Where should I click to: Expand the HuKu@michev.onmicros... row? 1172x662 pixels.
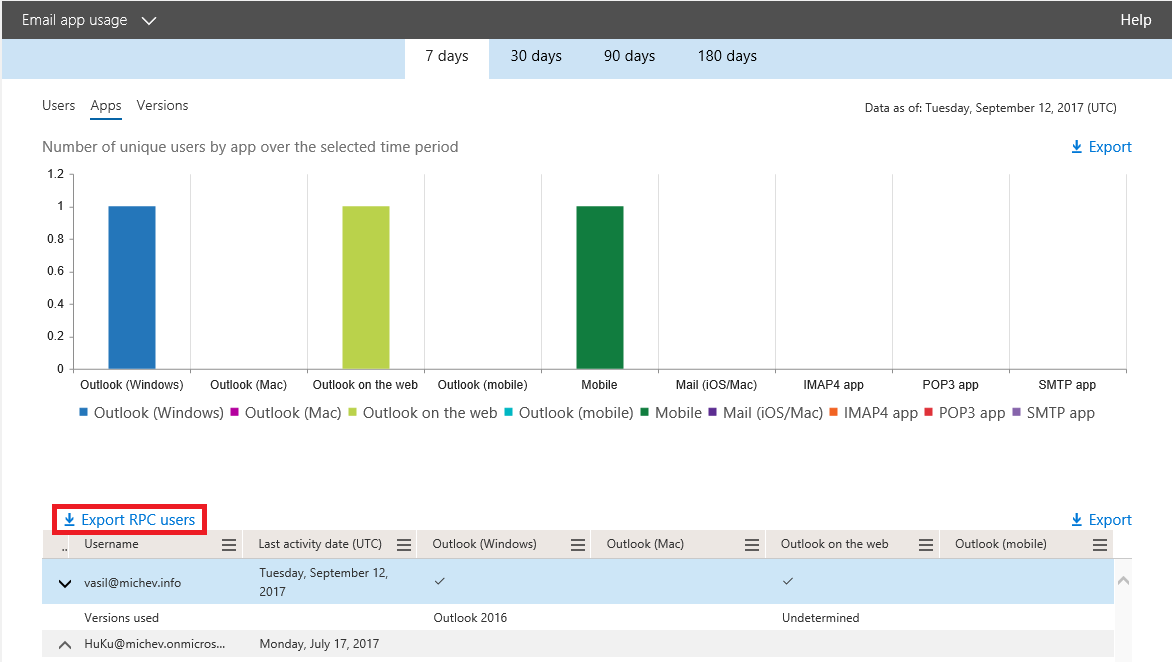65,645
